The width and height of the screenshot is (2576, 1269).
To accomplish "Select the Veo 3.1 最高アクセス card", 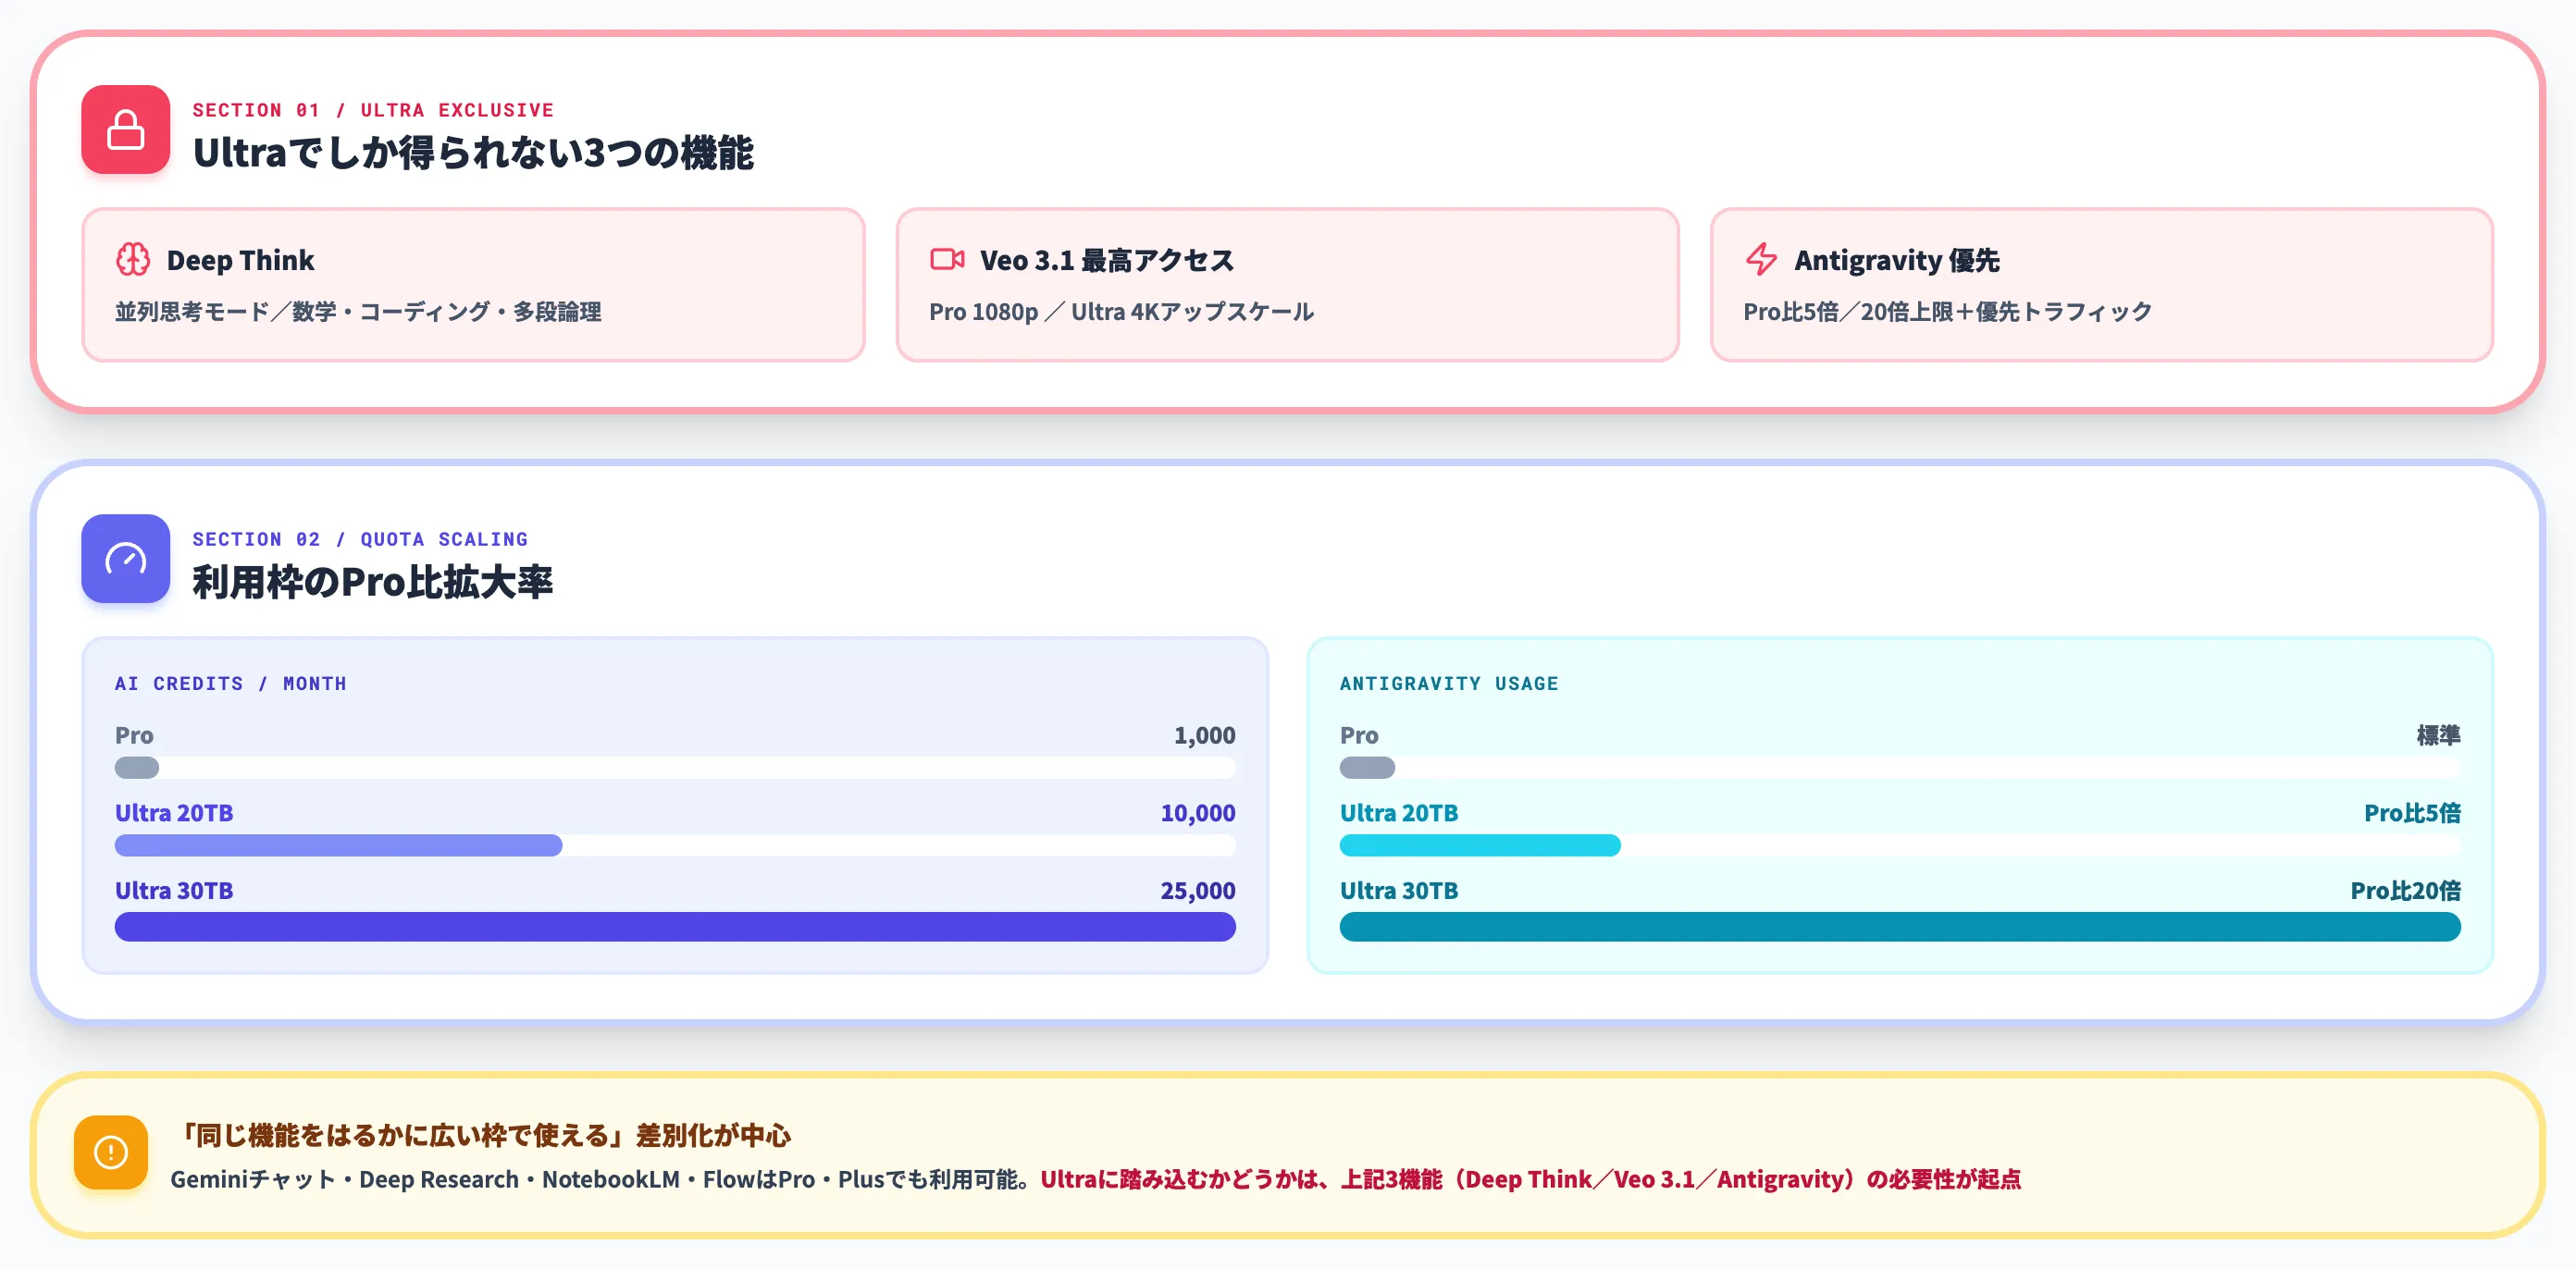I will pos(1287,285).
